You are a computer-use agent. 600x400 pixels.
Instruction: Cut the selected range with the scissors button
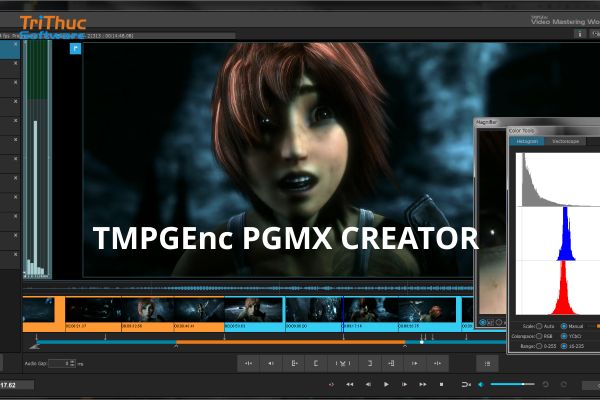[342, 363]
